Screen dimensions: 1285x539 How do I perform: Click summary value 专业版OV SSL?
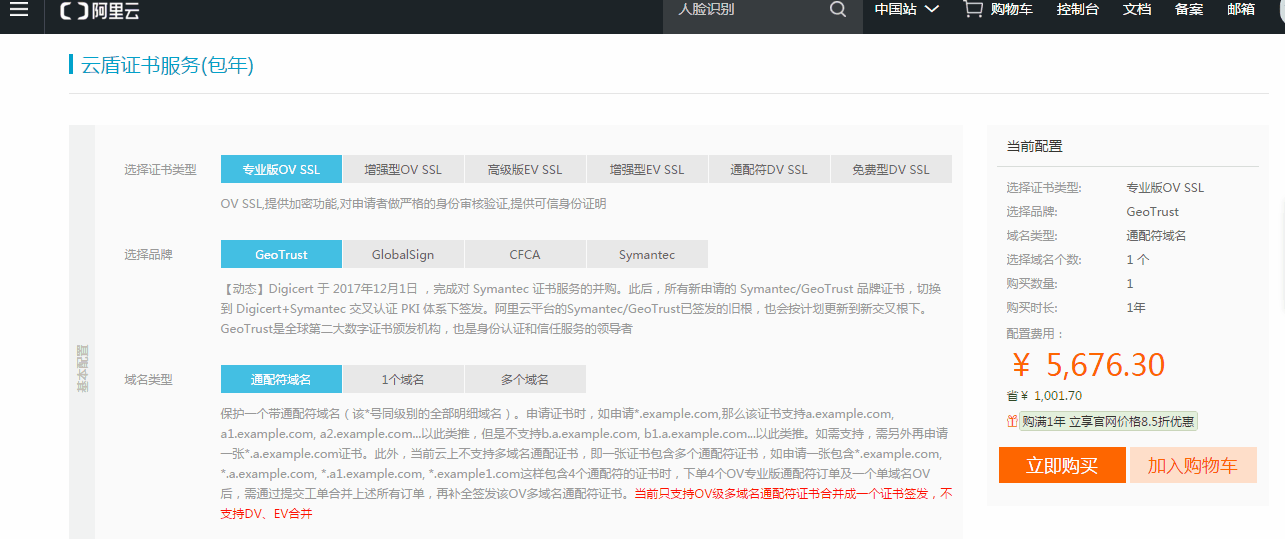pos(1165,187)
